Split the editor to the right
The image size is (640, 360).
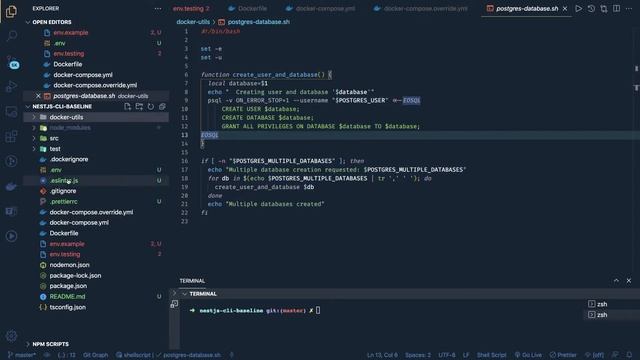[616, 9]
